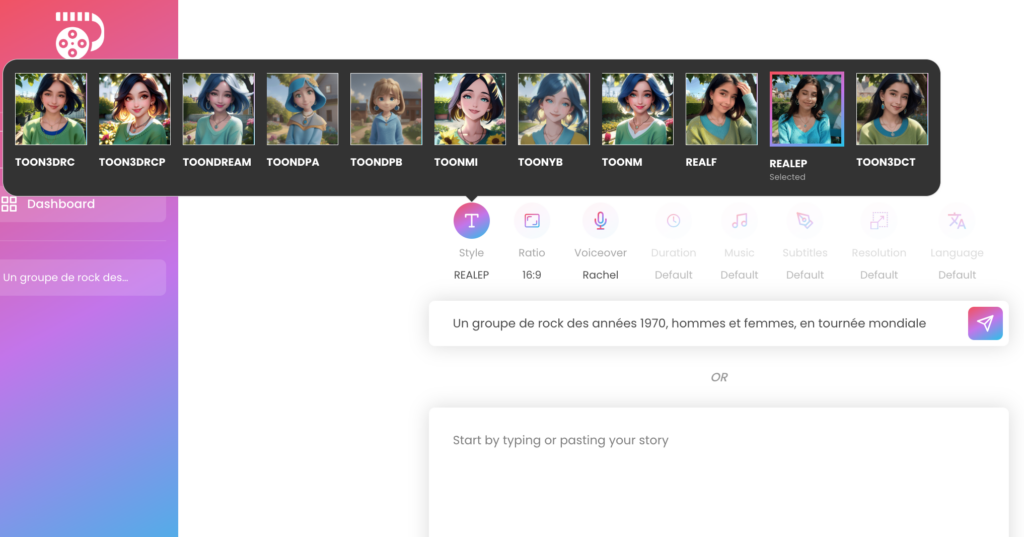Screen dimensions: 1024x537
Task: Click the selected REALEP style thumbnail
Action: [806, 109]
